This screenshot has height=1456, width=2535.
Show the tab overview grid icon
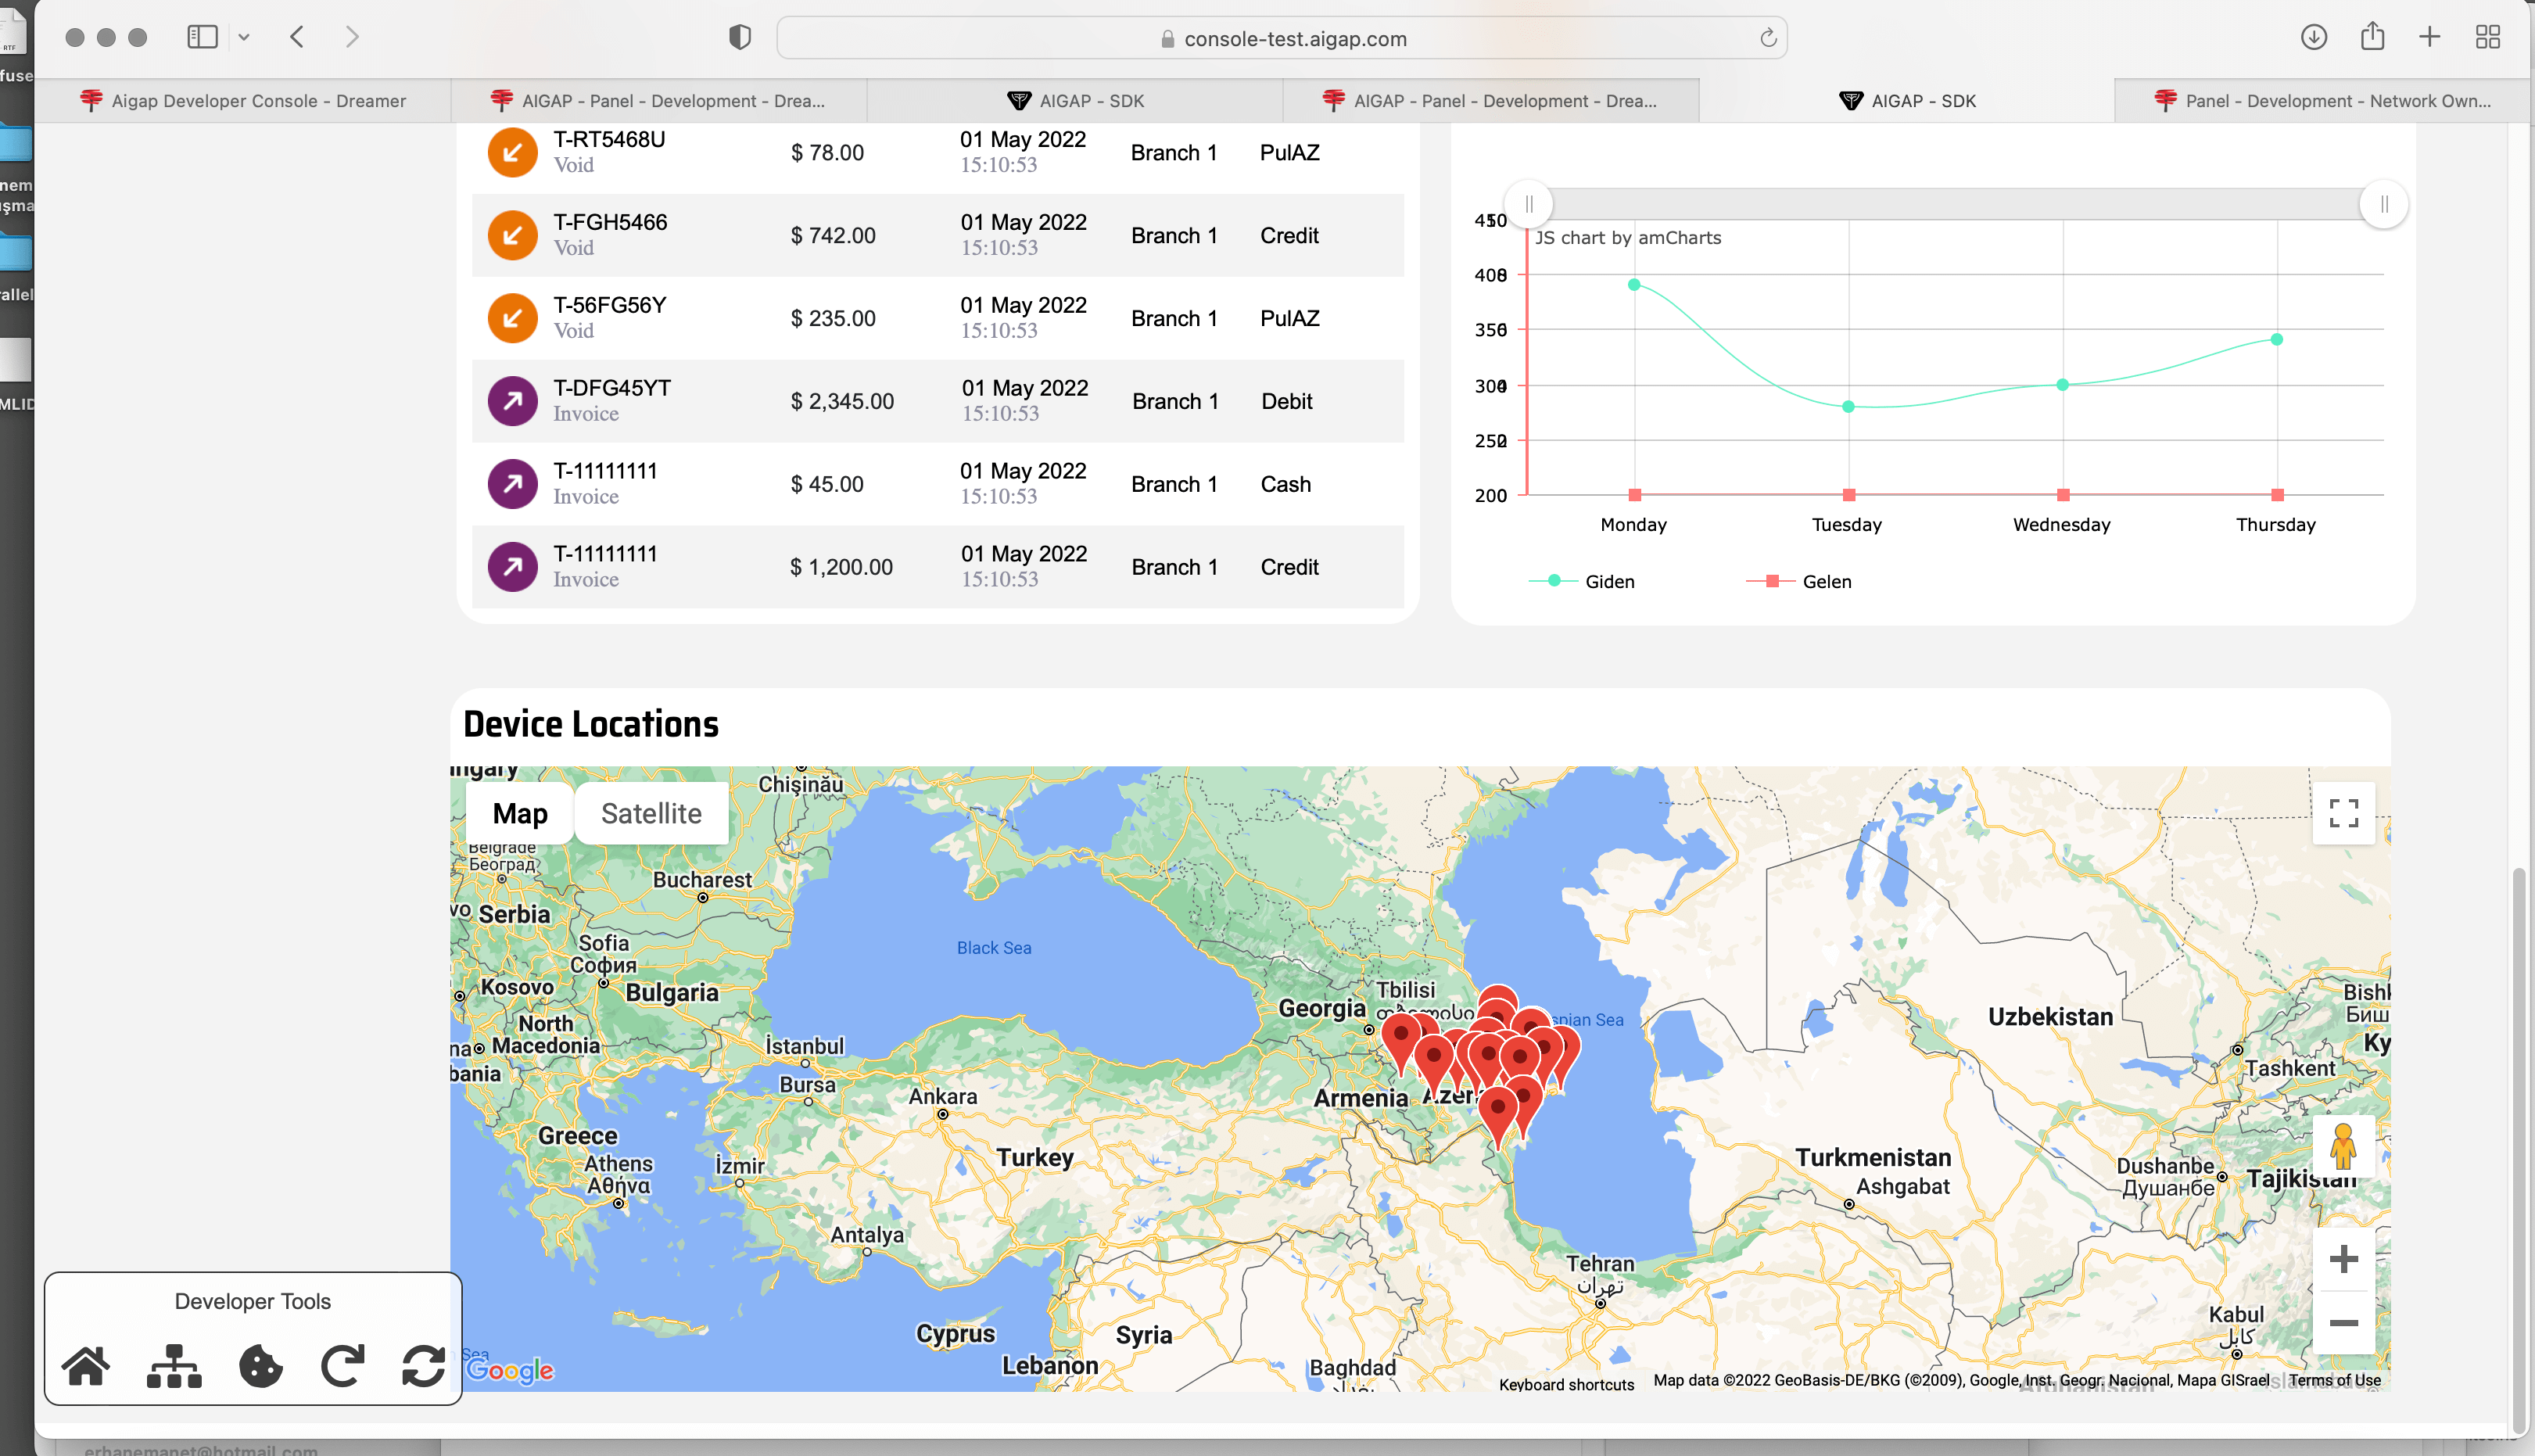point(2487,37)
